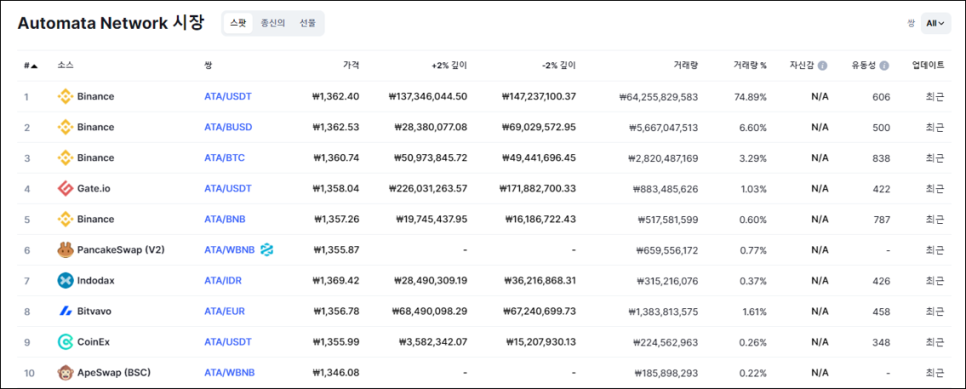Viewport: 966px width, 389px height.
Task: Click Binance name in row 1
Action: [x=95, y=97]
